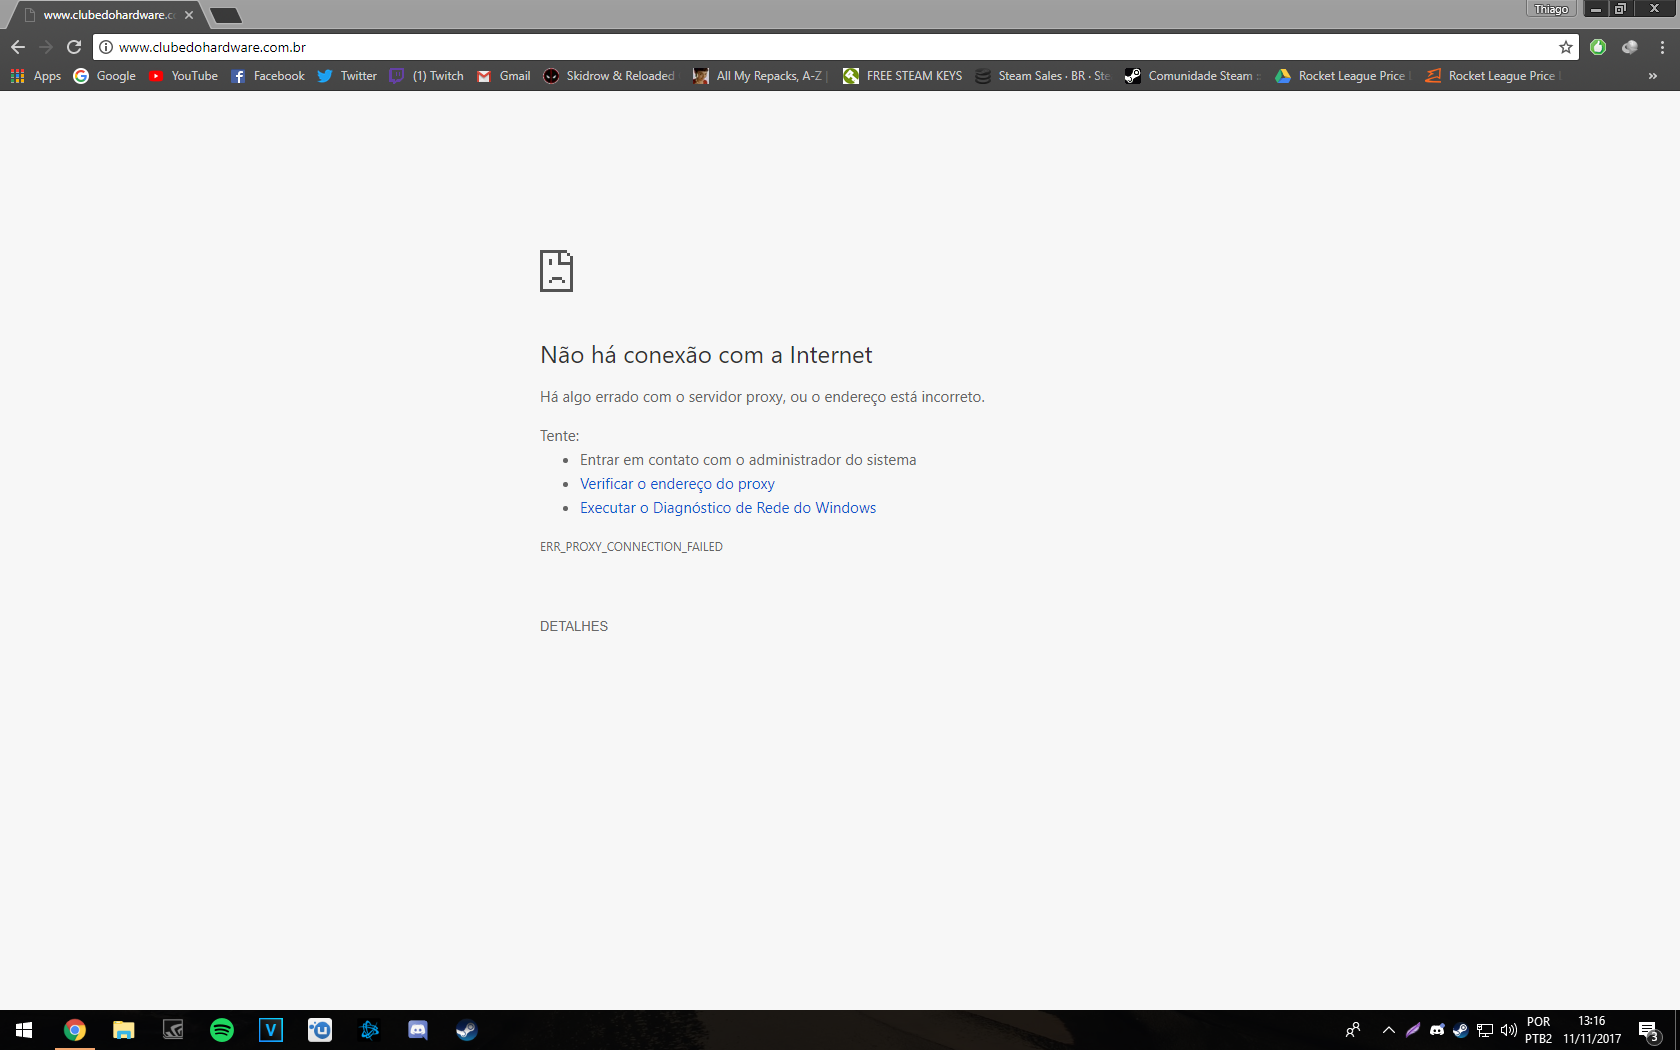Open the Comunidade Steam bookmark
Viewport: 1680px width, 1050px height.
coord(1192,76)
